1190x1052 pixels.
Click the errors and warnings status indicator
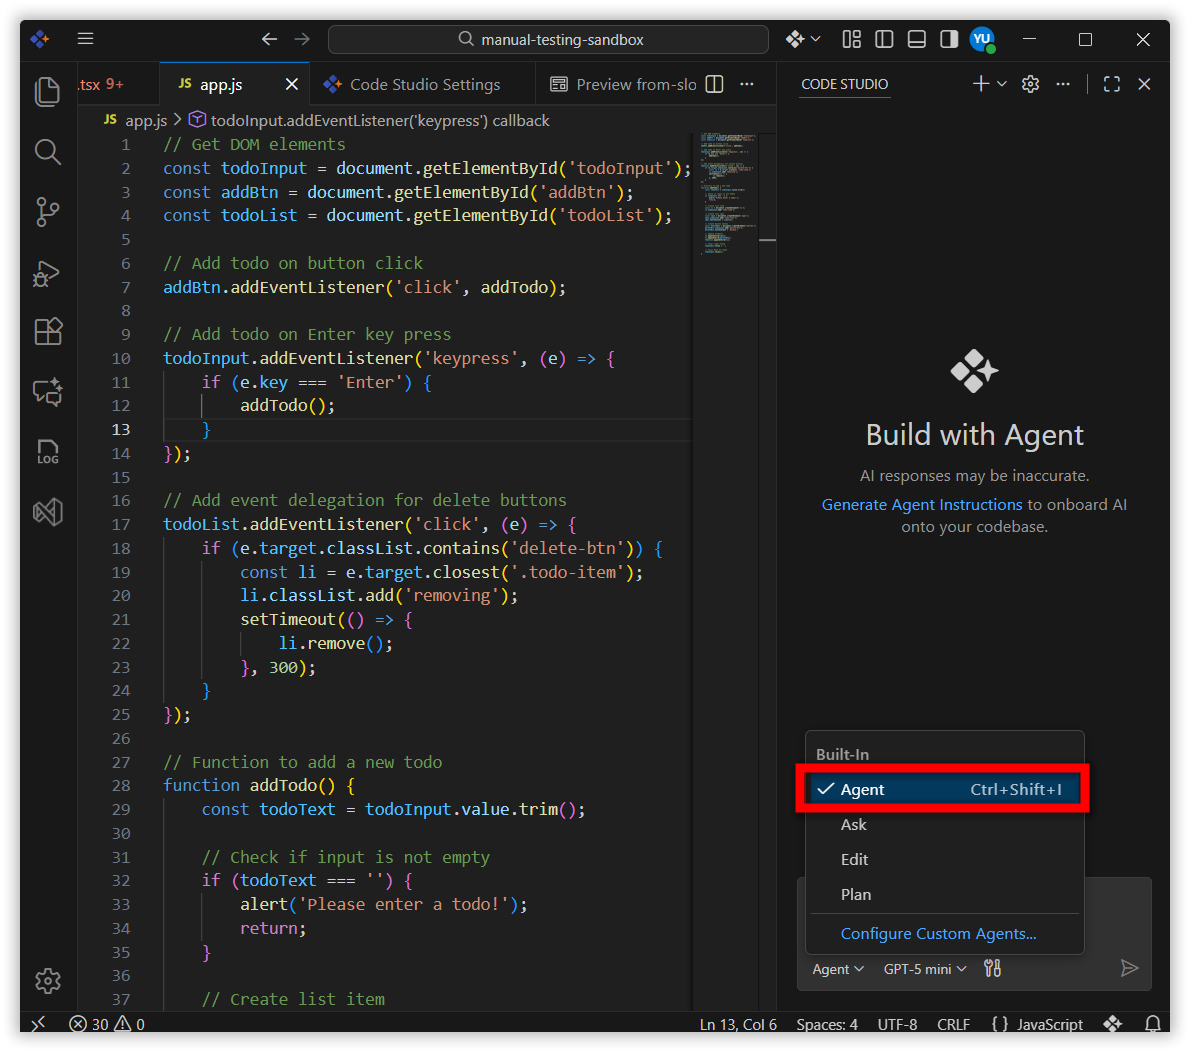pos(107,1024)
